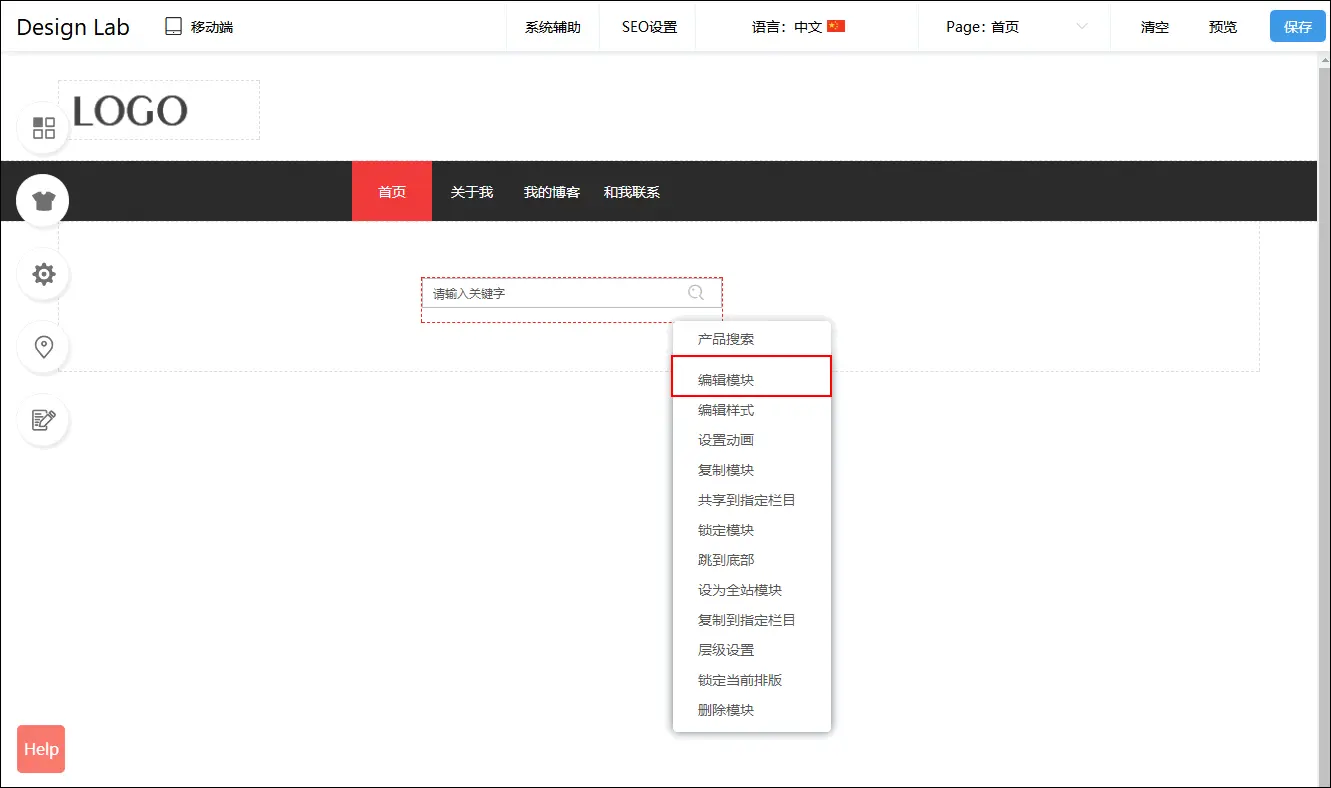Click the edit notepad icon in sidebar

43,420
